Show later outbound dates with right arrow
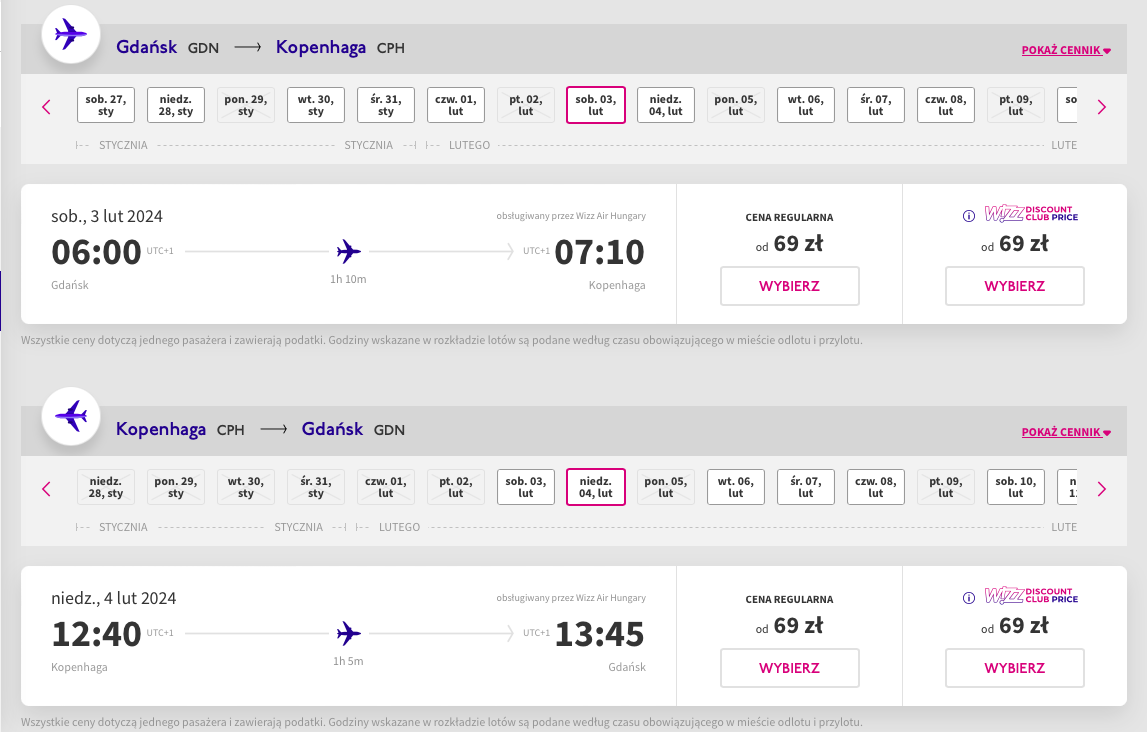This screenshot has width=1147, height=732. (1102, 107)
